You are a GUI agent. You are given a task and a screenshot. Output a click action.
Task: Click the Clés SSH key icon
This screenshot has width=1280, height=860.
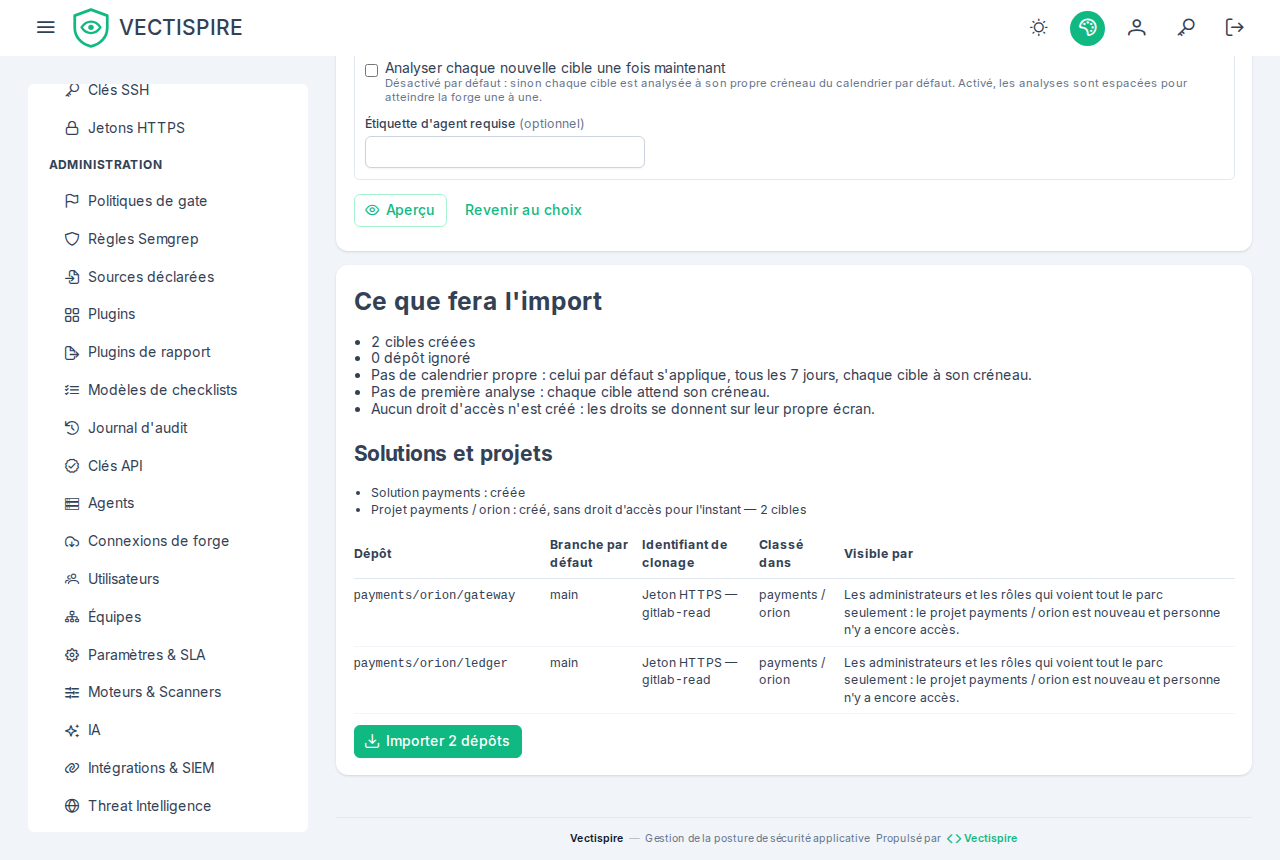click(72, 90)
